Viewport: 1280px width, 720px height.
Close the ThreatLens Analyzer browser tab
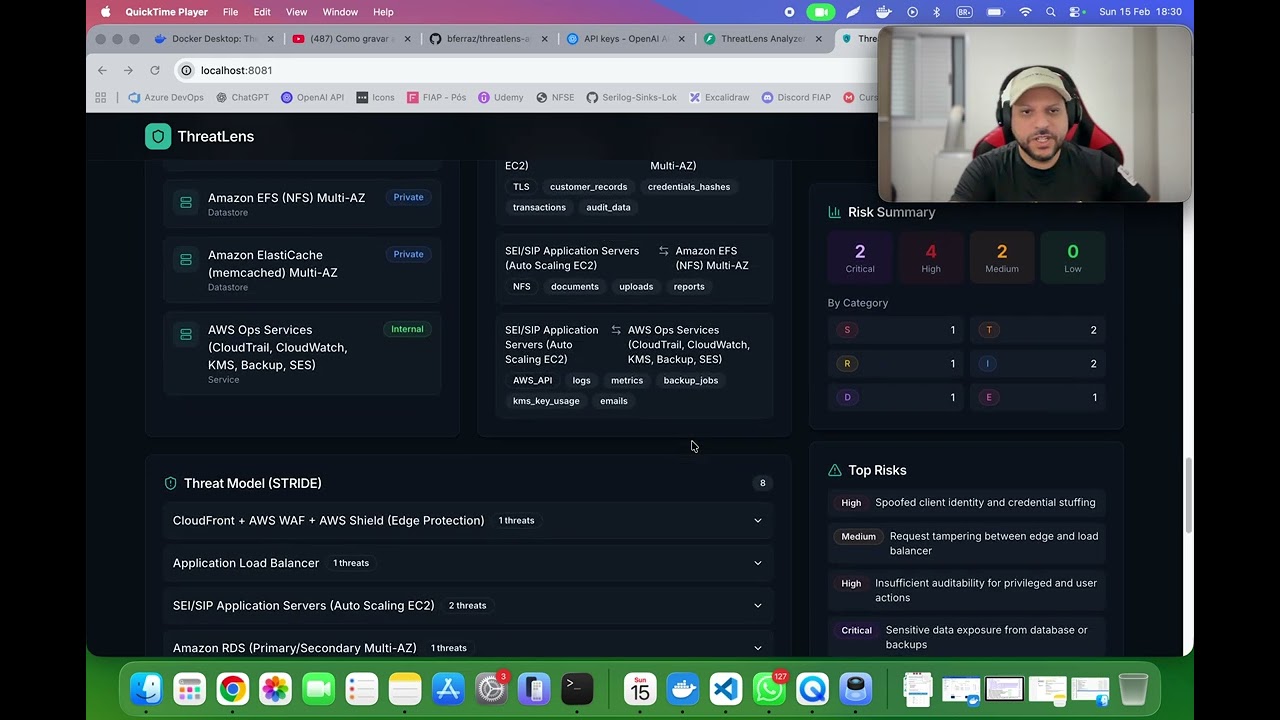(x=818, y=39)
